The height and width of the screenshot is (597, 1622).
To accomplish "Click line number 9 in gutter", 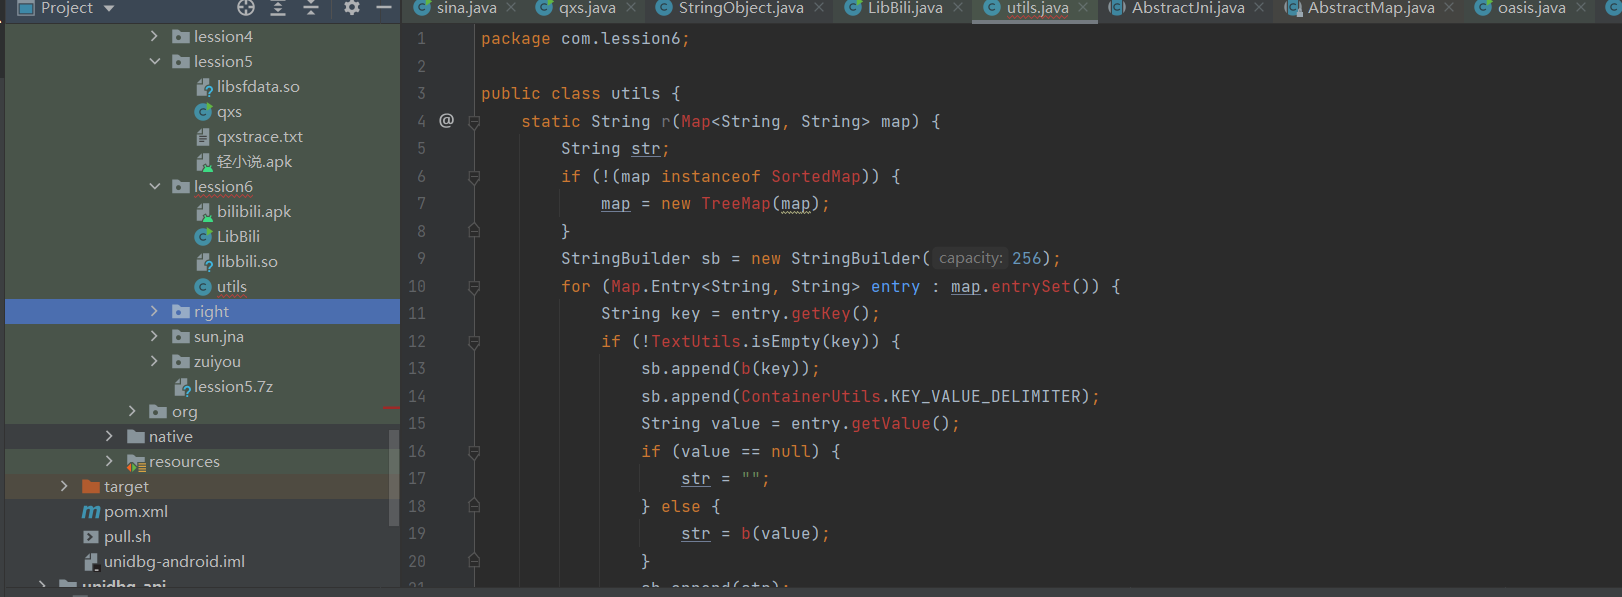I will coord(421,258).
